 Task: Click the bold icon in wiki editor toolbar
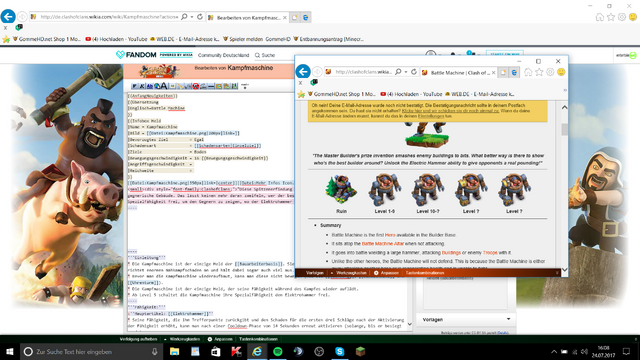click(x=134, y=86)
